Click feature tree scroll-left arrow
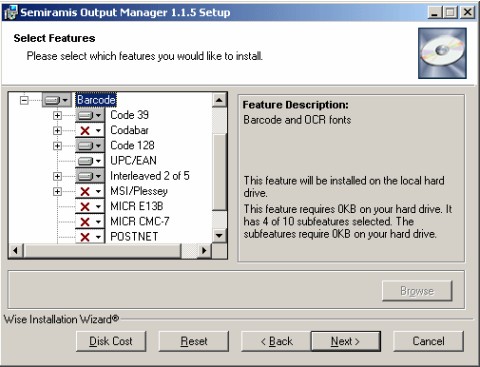 coord(16,251)
